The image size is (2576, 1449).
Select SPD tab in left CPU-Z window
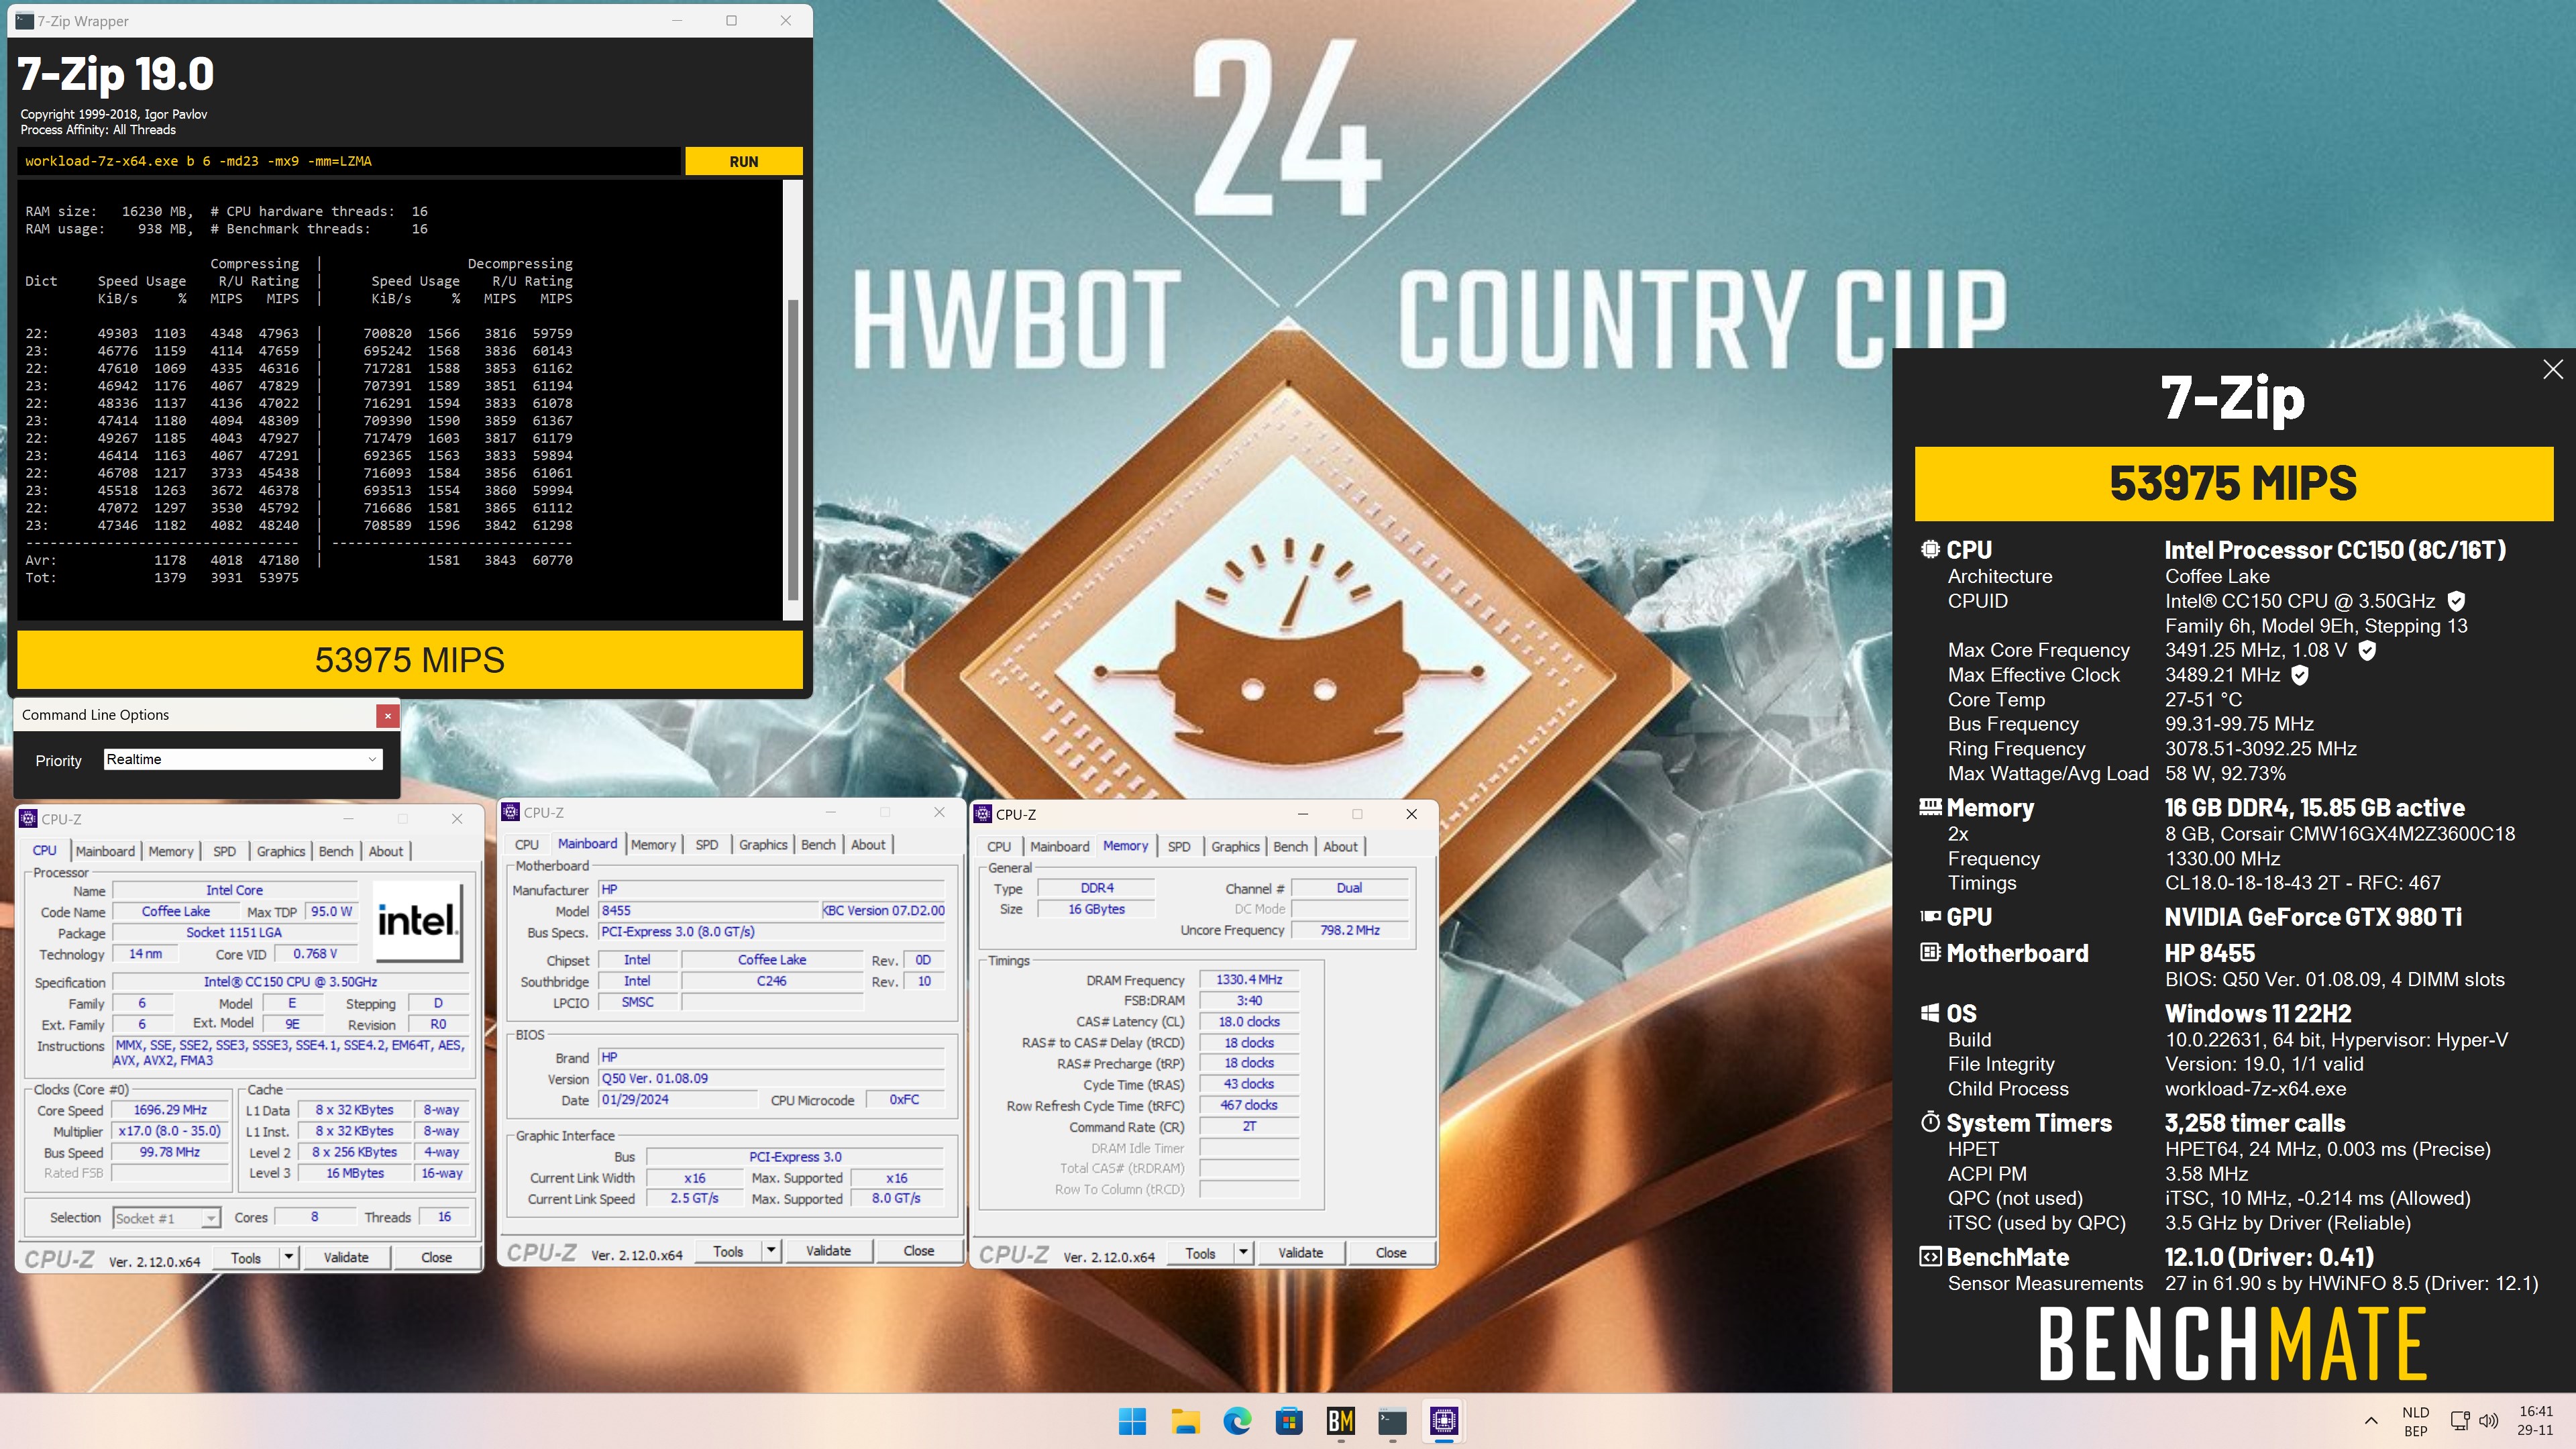point(224,851)
